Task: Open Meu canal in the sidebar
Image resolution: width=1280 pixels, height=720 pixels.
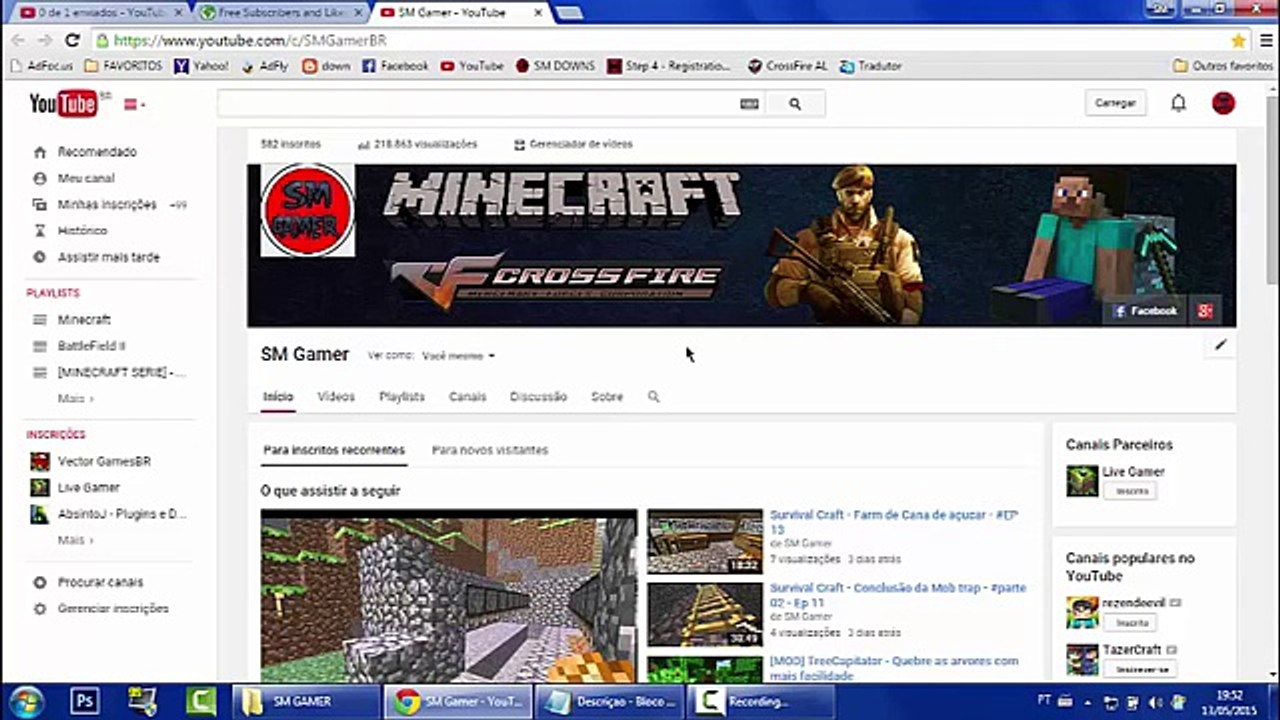Action: point(86,178)
